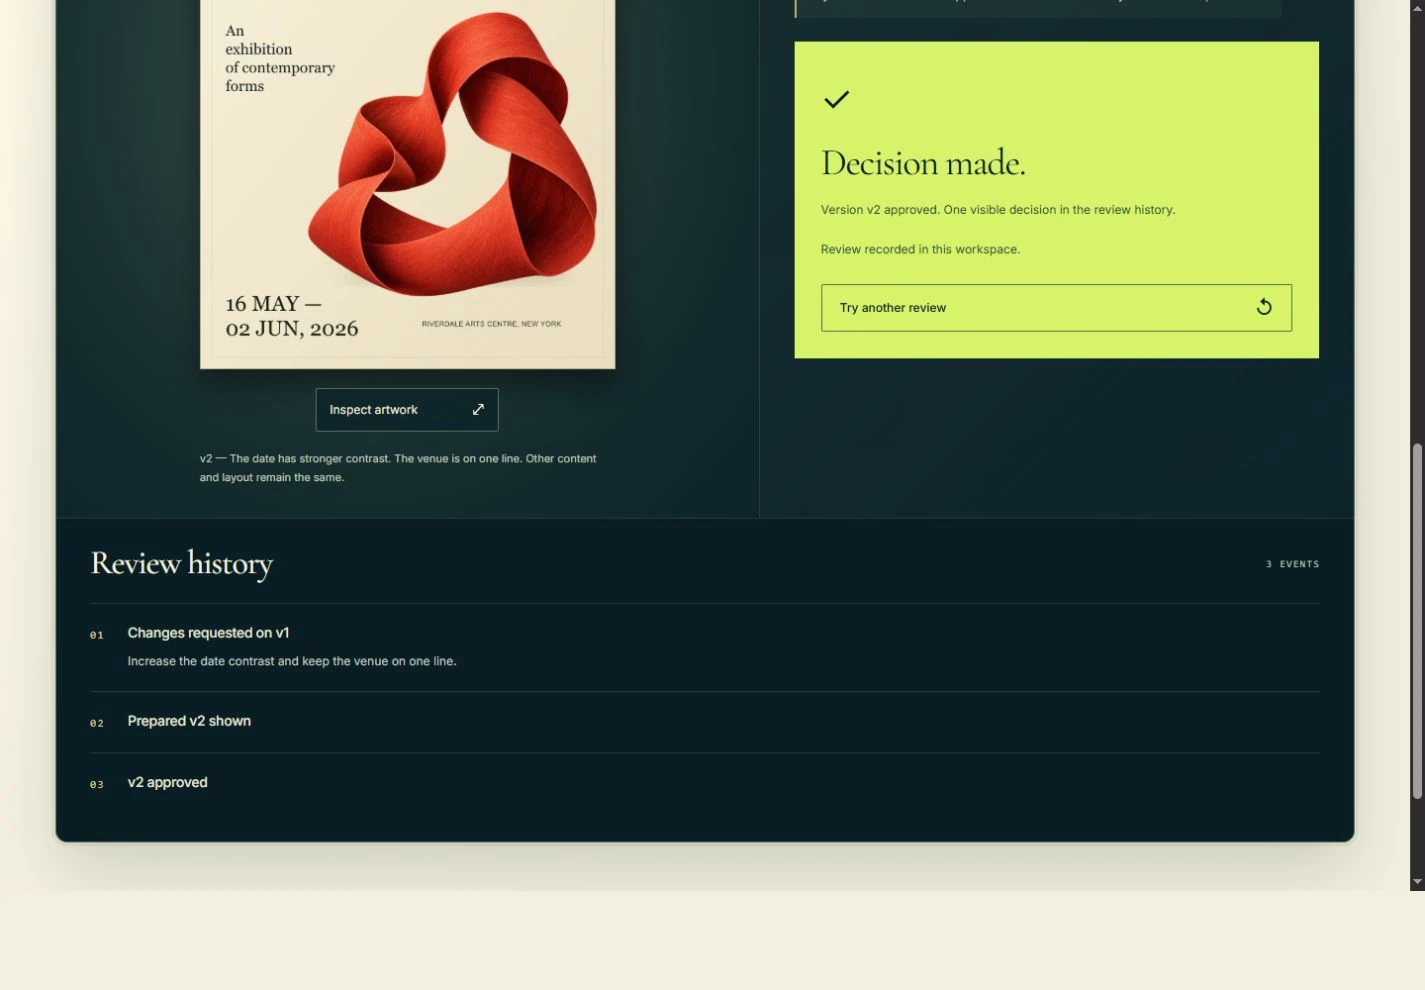Viewport: 1425px width, 990px height.
Task: Click 'RIVERDALE ARTS CENTRE, NEW YORK' venue text
Action: point(491,324)
